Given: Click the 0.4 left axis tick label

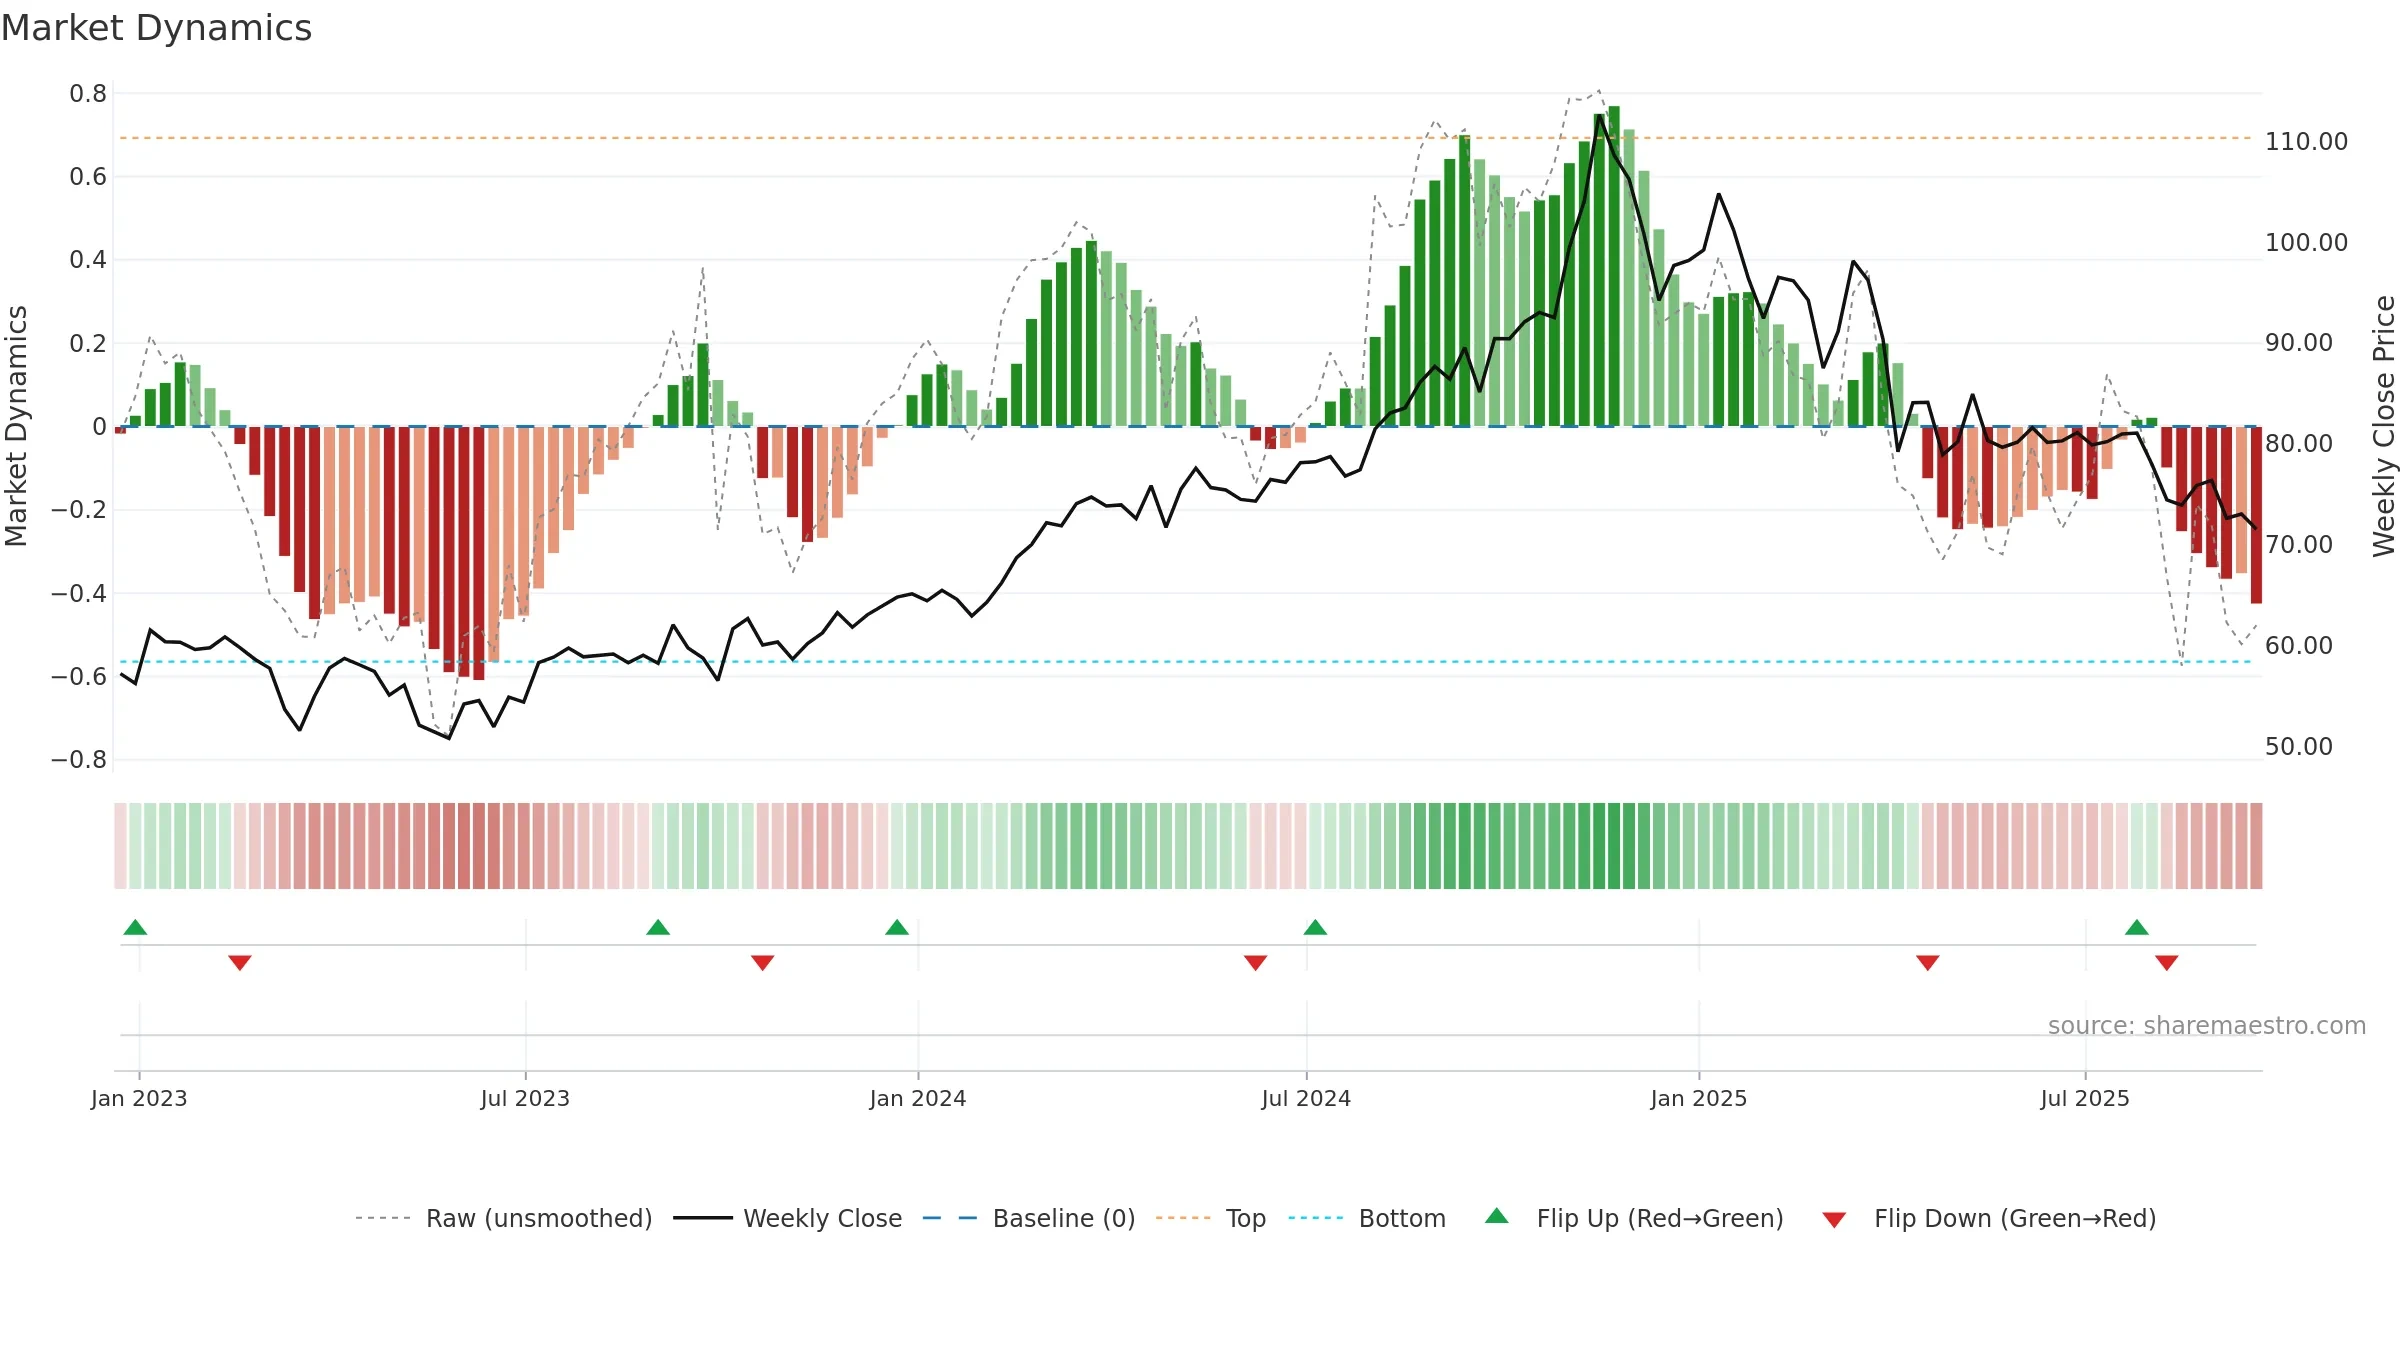Looking at the screenshot, I should 88,260.
